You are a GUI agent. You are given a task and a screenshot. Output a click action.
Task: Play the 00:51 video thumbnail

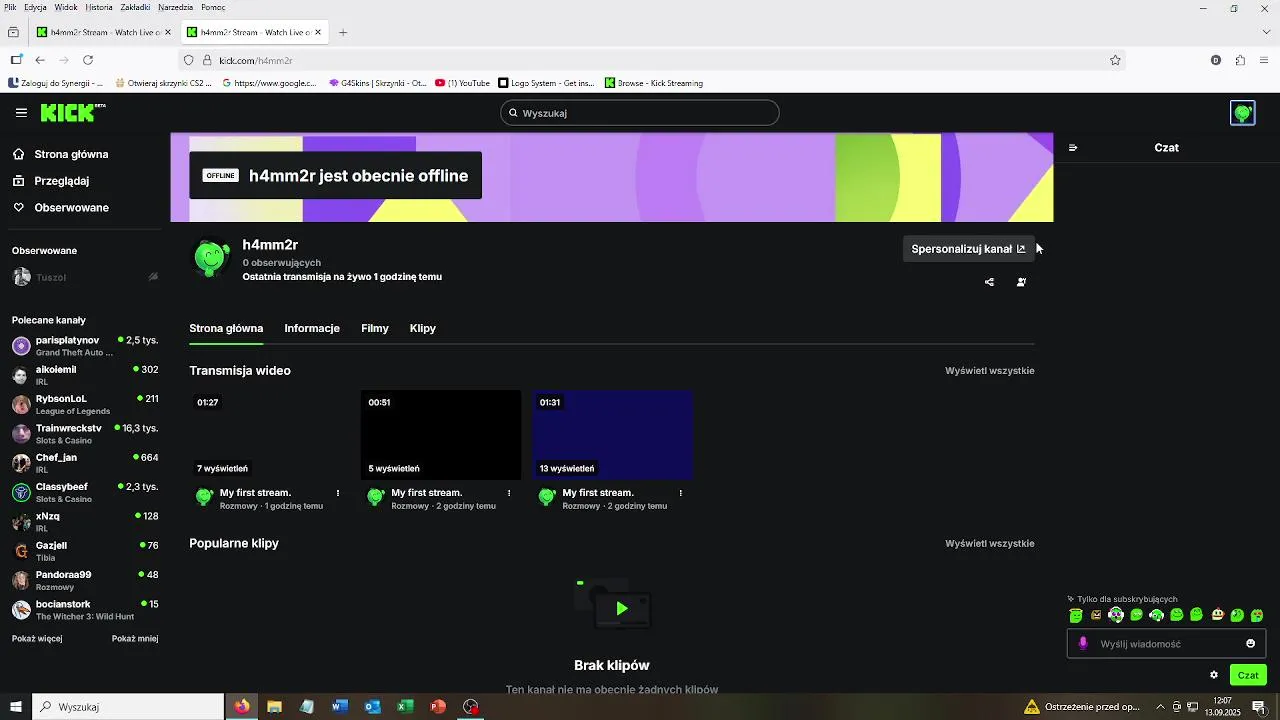pyautogui.click(x=441, y=435)
